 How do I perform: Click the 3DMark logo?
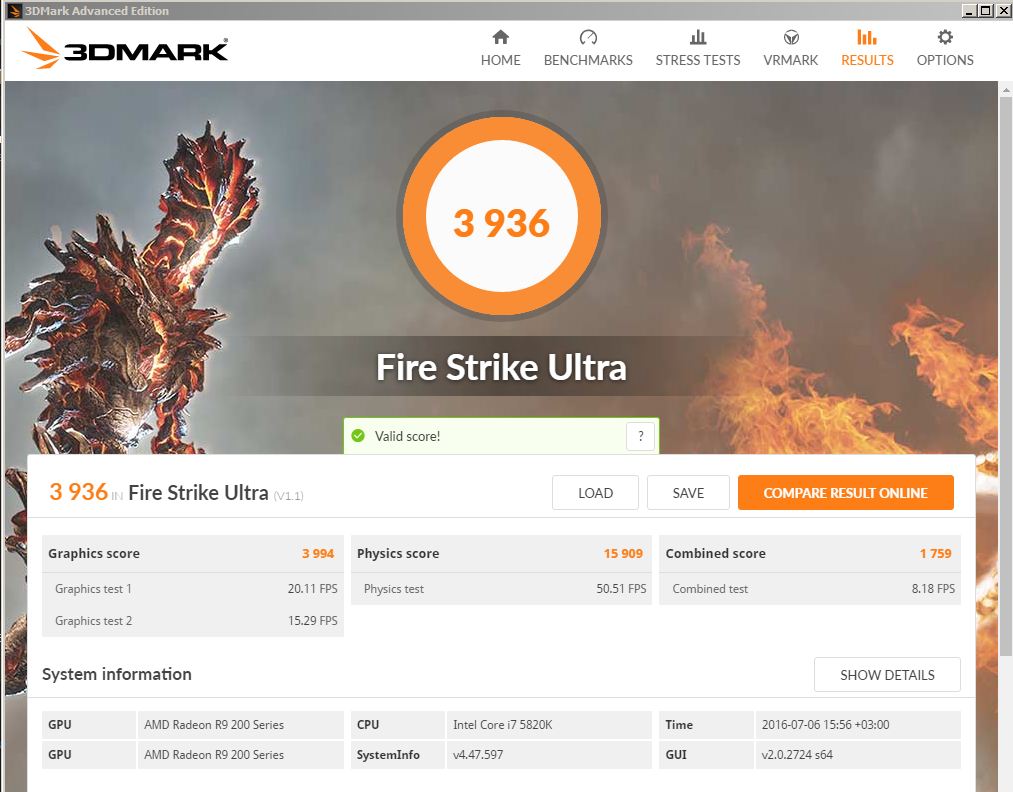(125, 48)
